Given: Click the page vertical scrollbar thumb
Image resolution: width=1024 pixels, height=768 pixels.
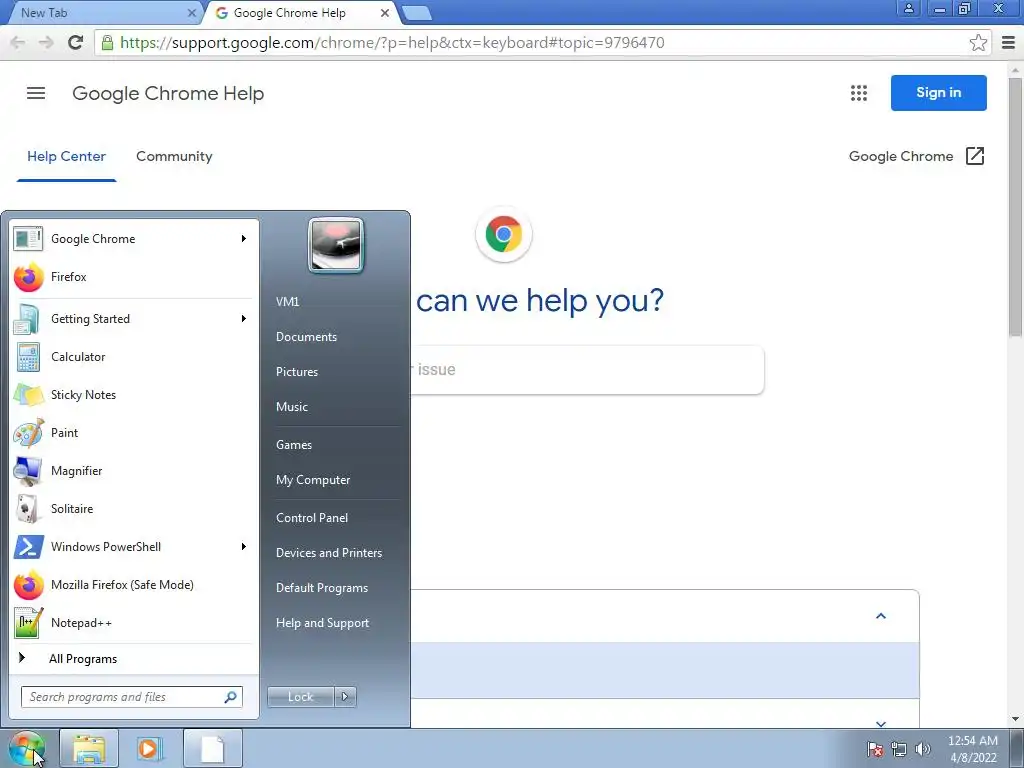Looking at the screenshot, I should coord(1016,207).
